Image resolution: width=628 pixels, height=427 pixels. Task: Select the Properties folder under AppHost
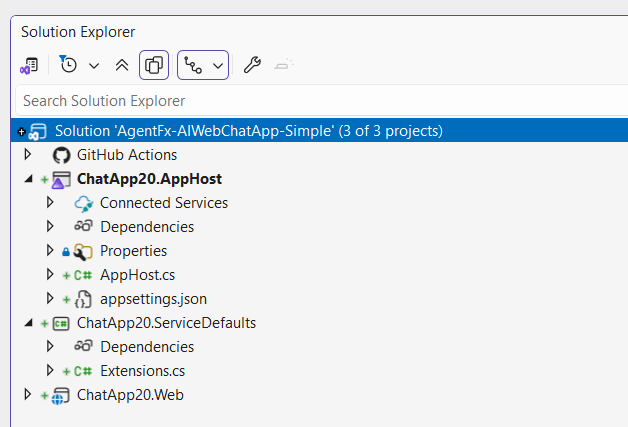(133, 251)
